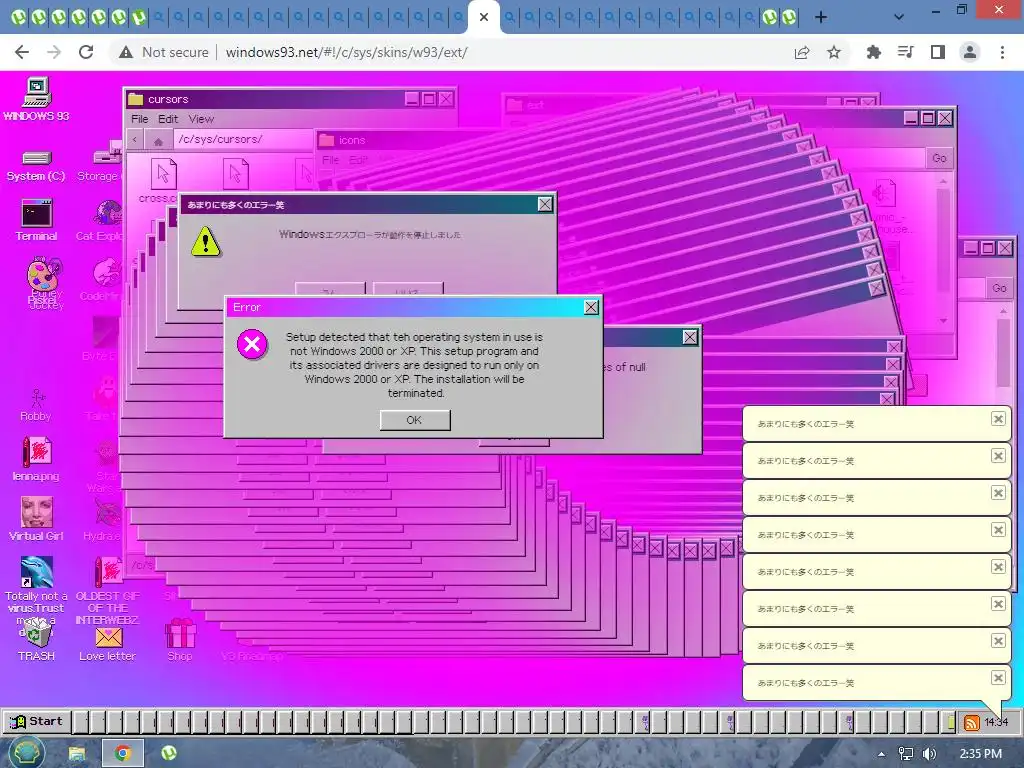Screen dimensions: 1024x768
Task: Click the RSS feed icon in Windows 93 tray
Action: (x=972, y=722)
